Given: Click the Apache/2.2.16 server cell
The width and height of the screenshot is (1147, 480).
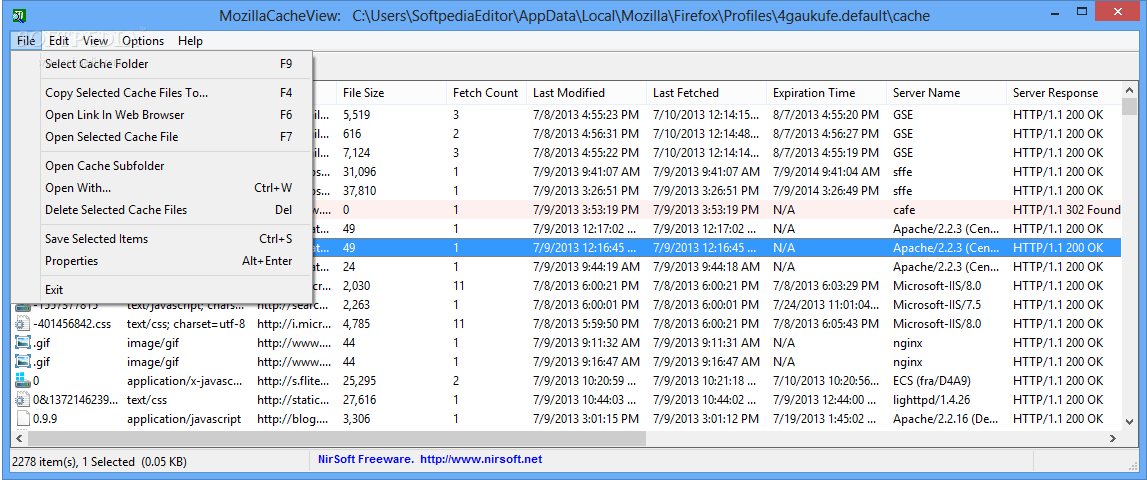Looking at the screenshot, I should (946, 419).
